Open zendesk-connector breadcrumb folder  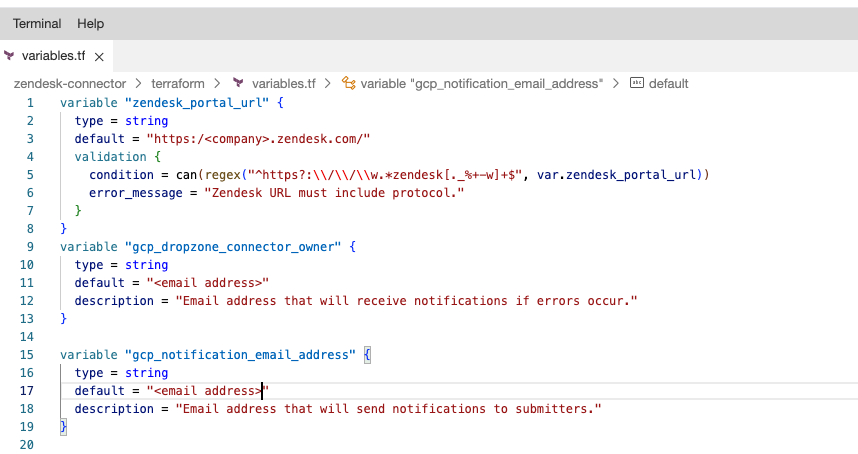click(70, 84)
